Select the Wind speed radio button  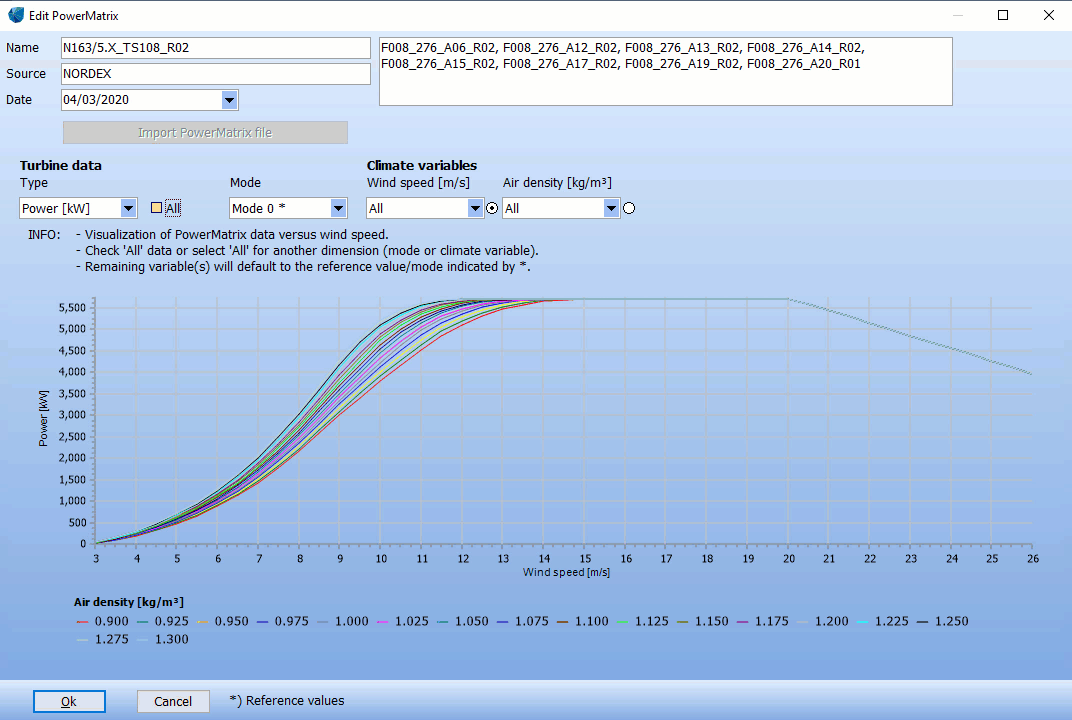(492, 209)
